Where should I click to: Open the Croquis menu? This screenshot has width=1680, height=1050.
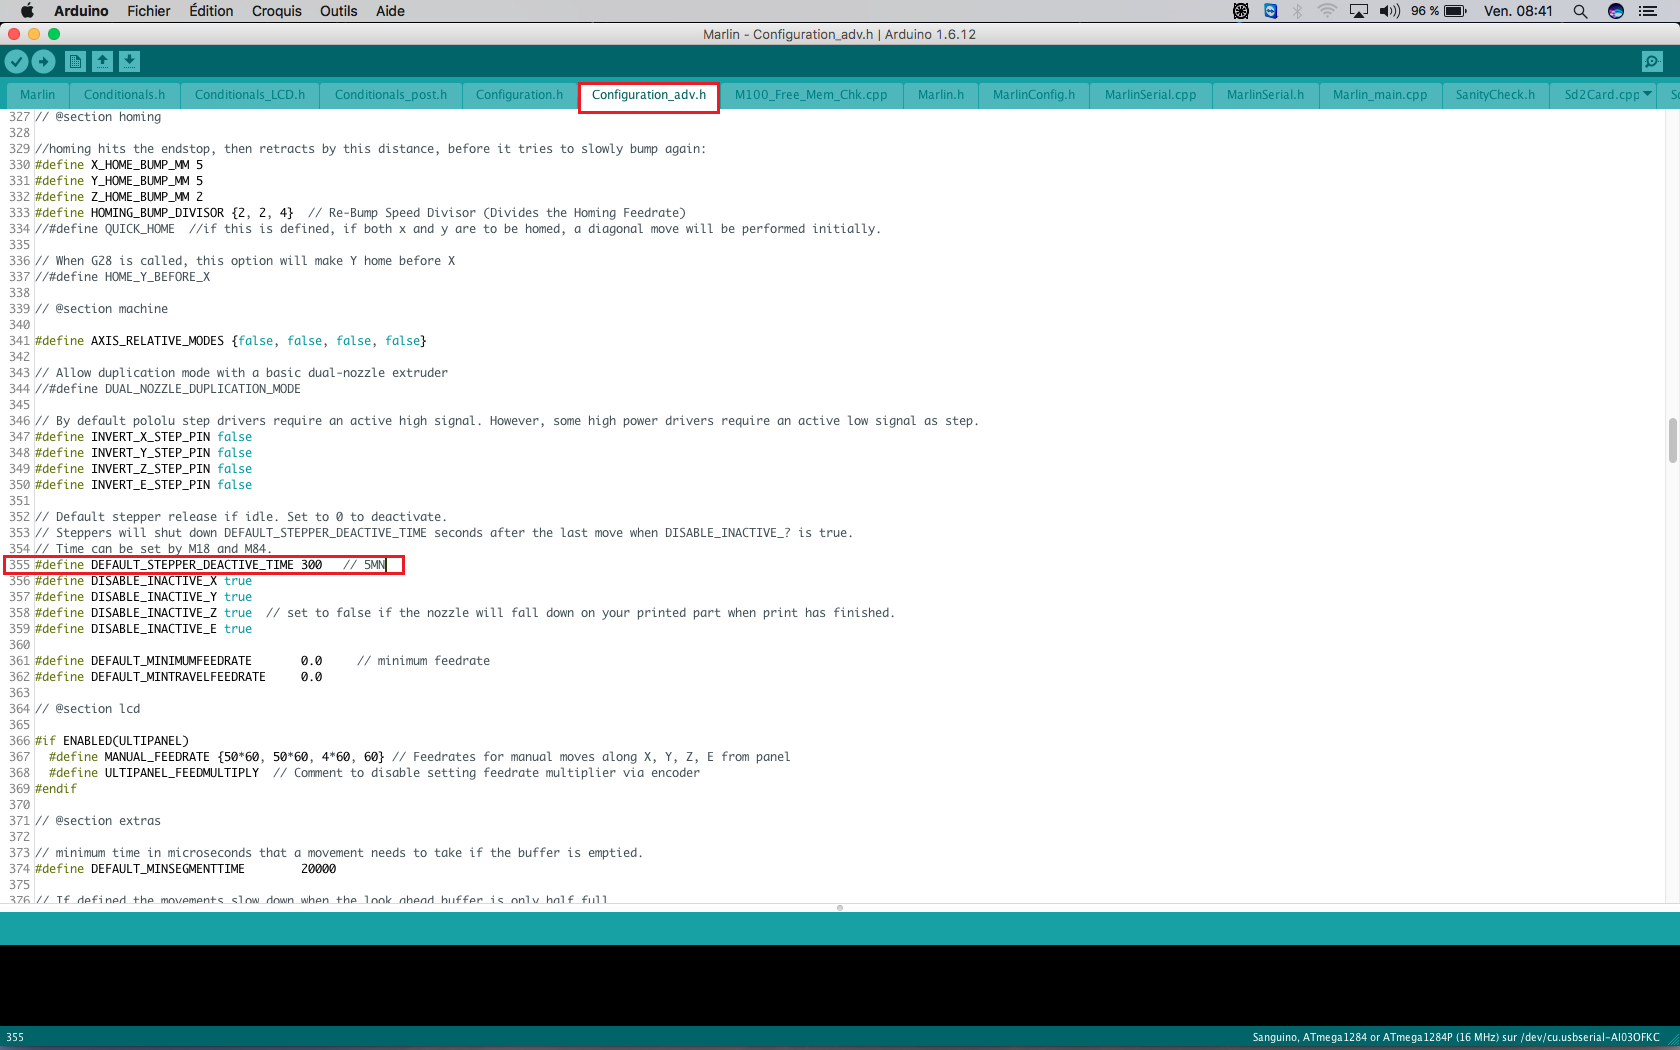tap(277, 11)
